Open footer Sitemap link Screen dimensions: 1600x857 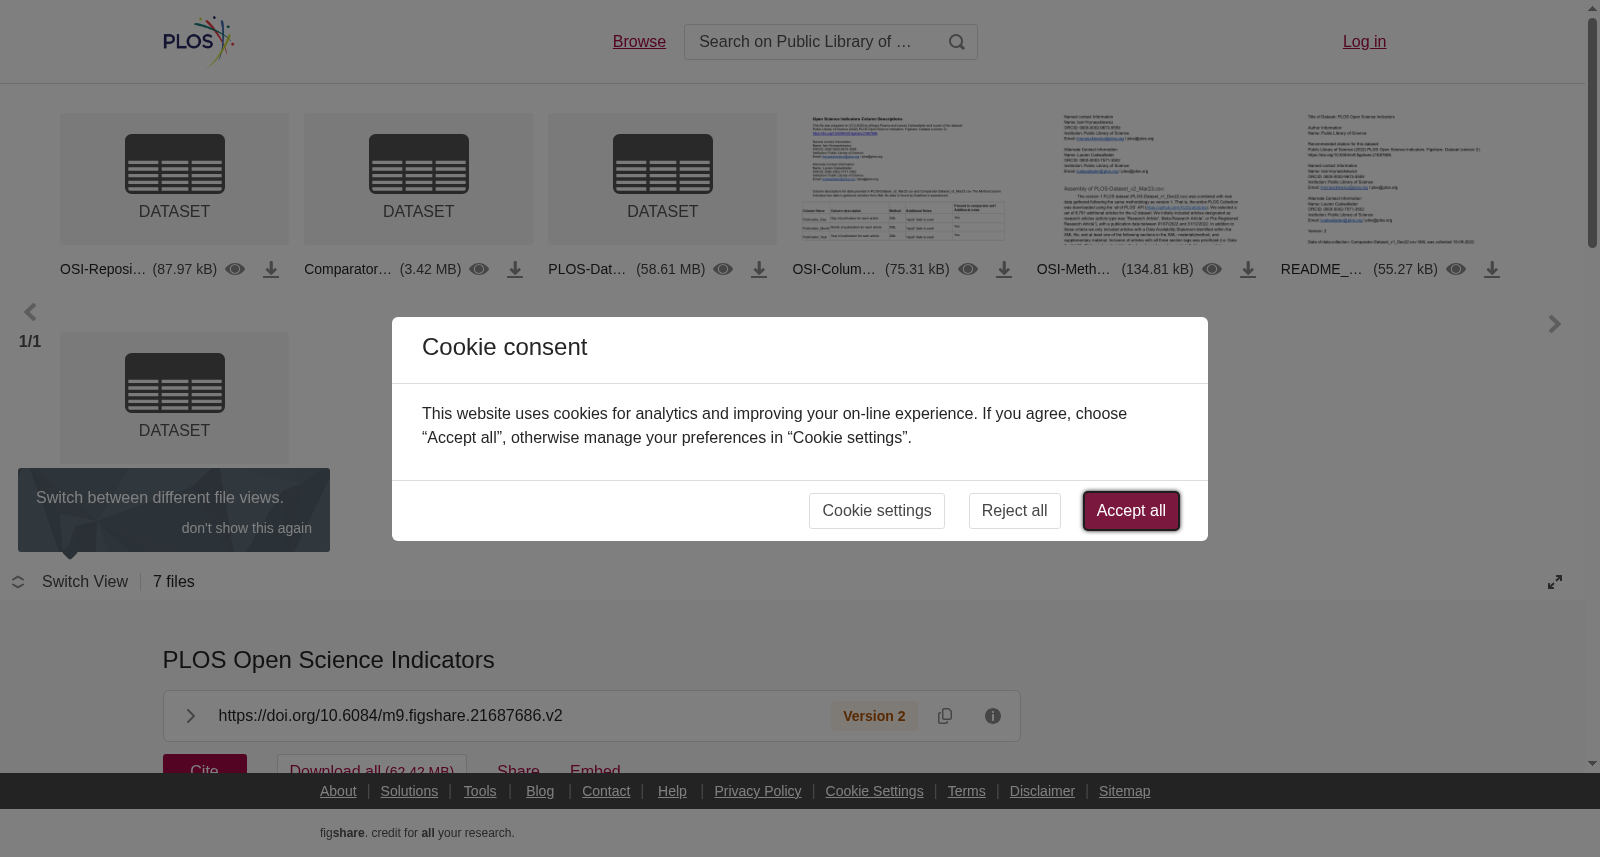point(1125,791)
